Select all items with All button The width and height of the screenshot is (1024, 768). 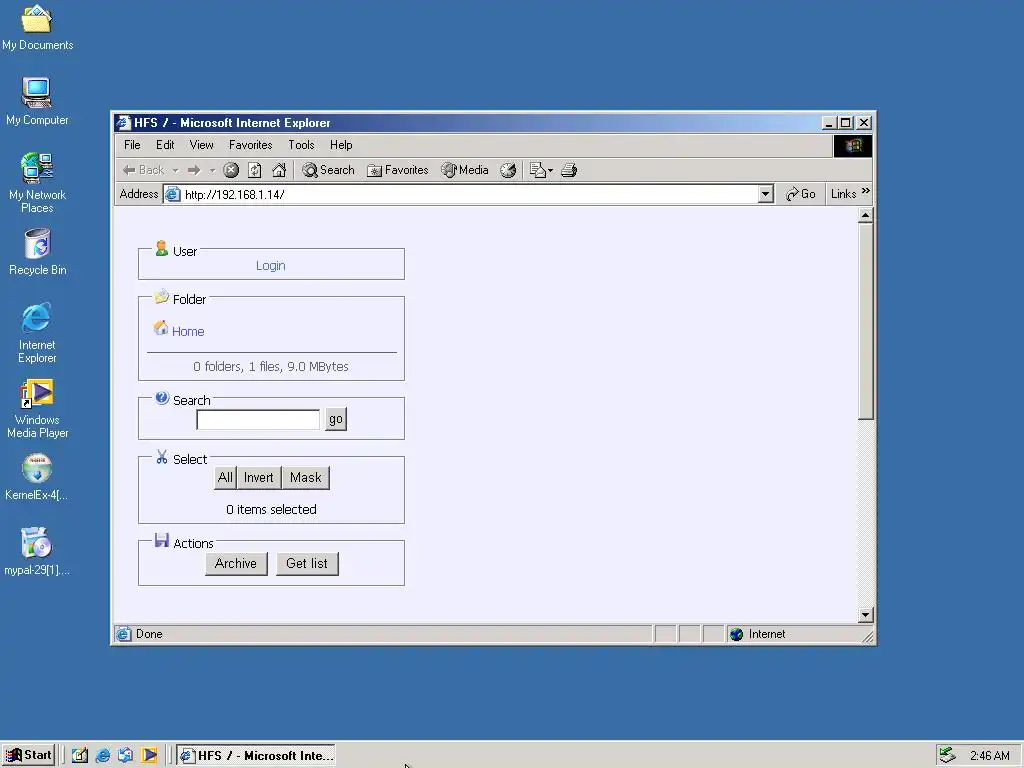tap(225, 477)
